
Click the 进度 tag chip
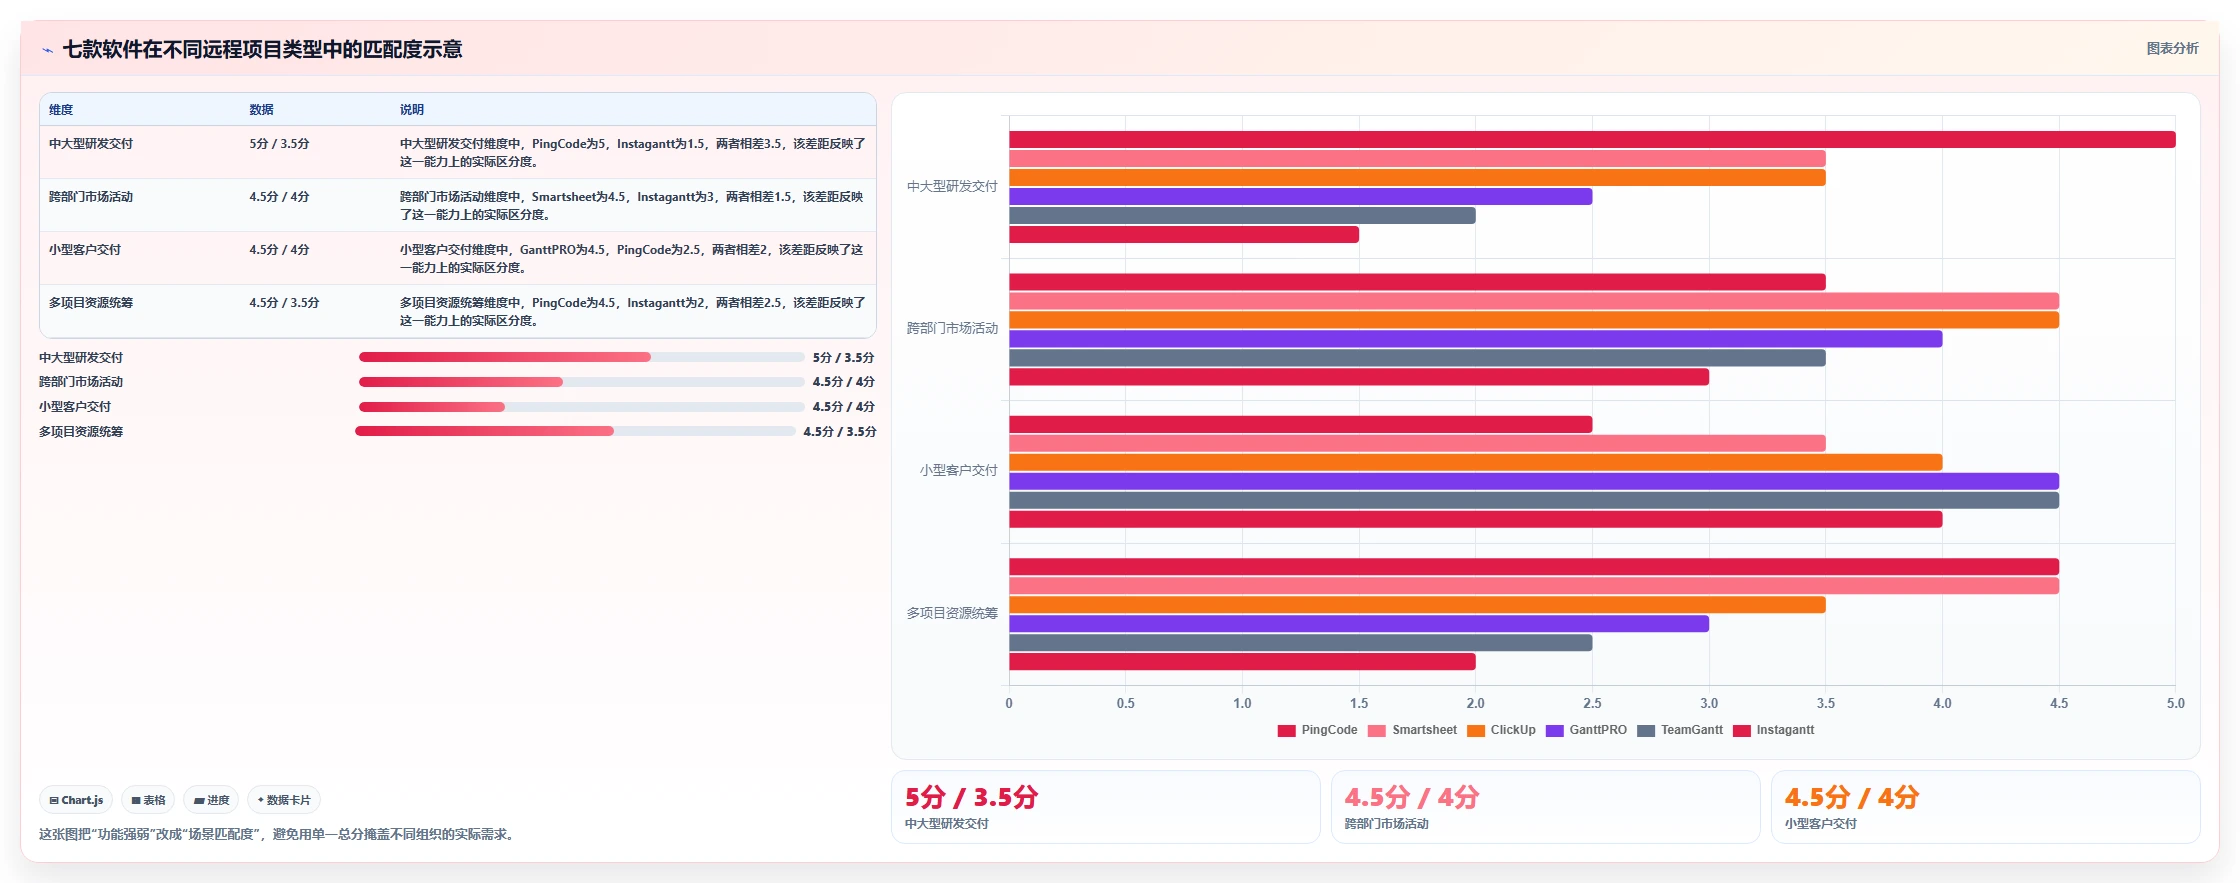pyautogui.click(x=211, y=800)
